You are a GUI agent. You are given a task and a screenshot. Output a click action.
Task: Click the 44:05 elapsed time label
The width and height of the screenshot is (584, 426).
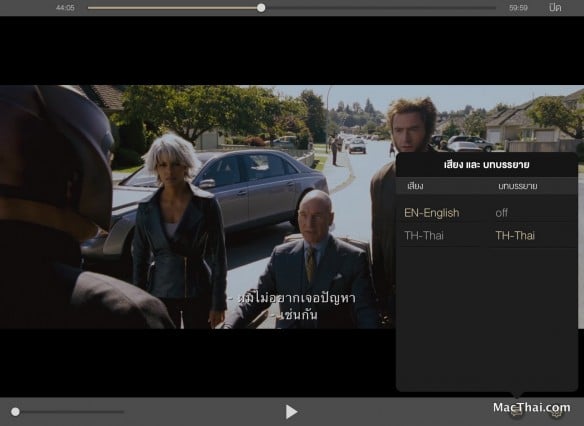coord(65,8)
